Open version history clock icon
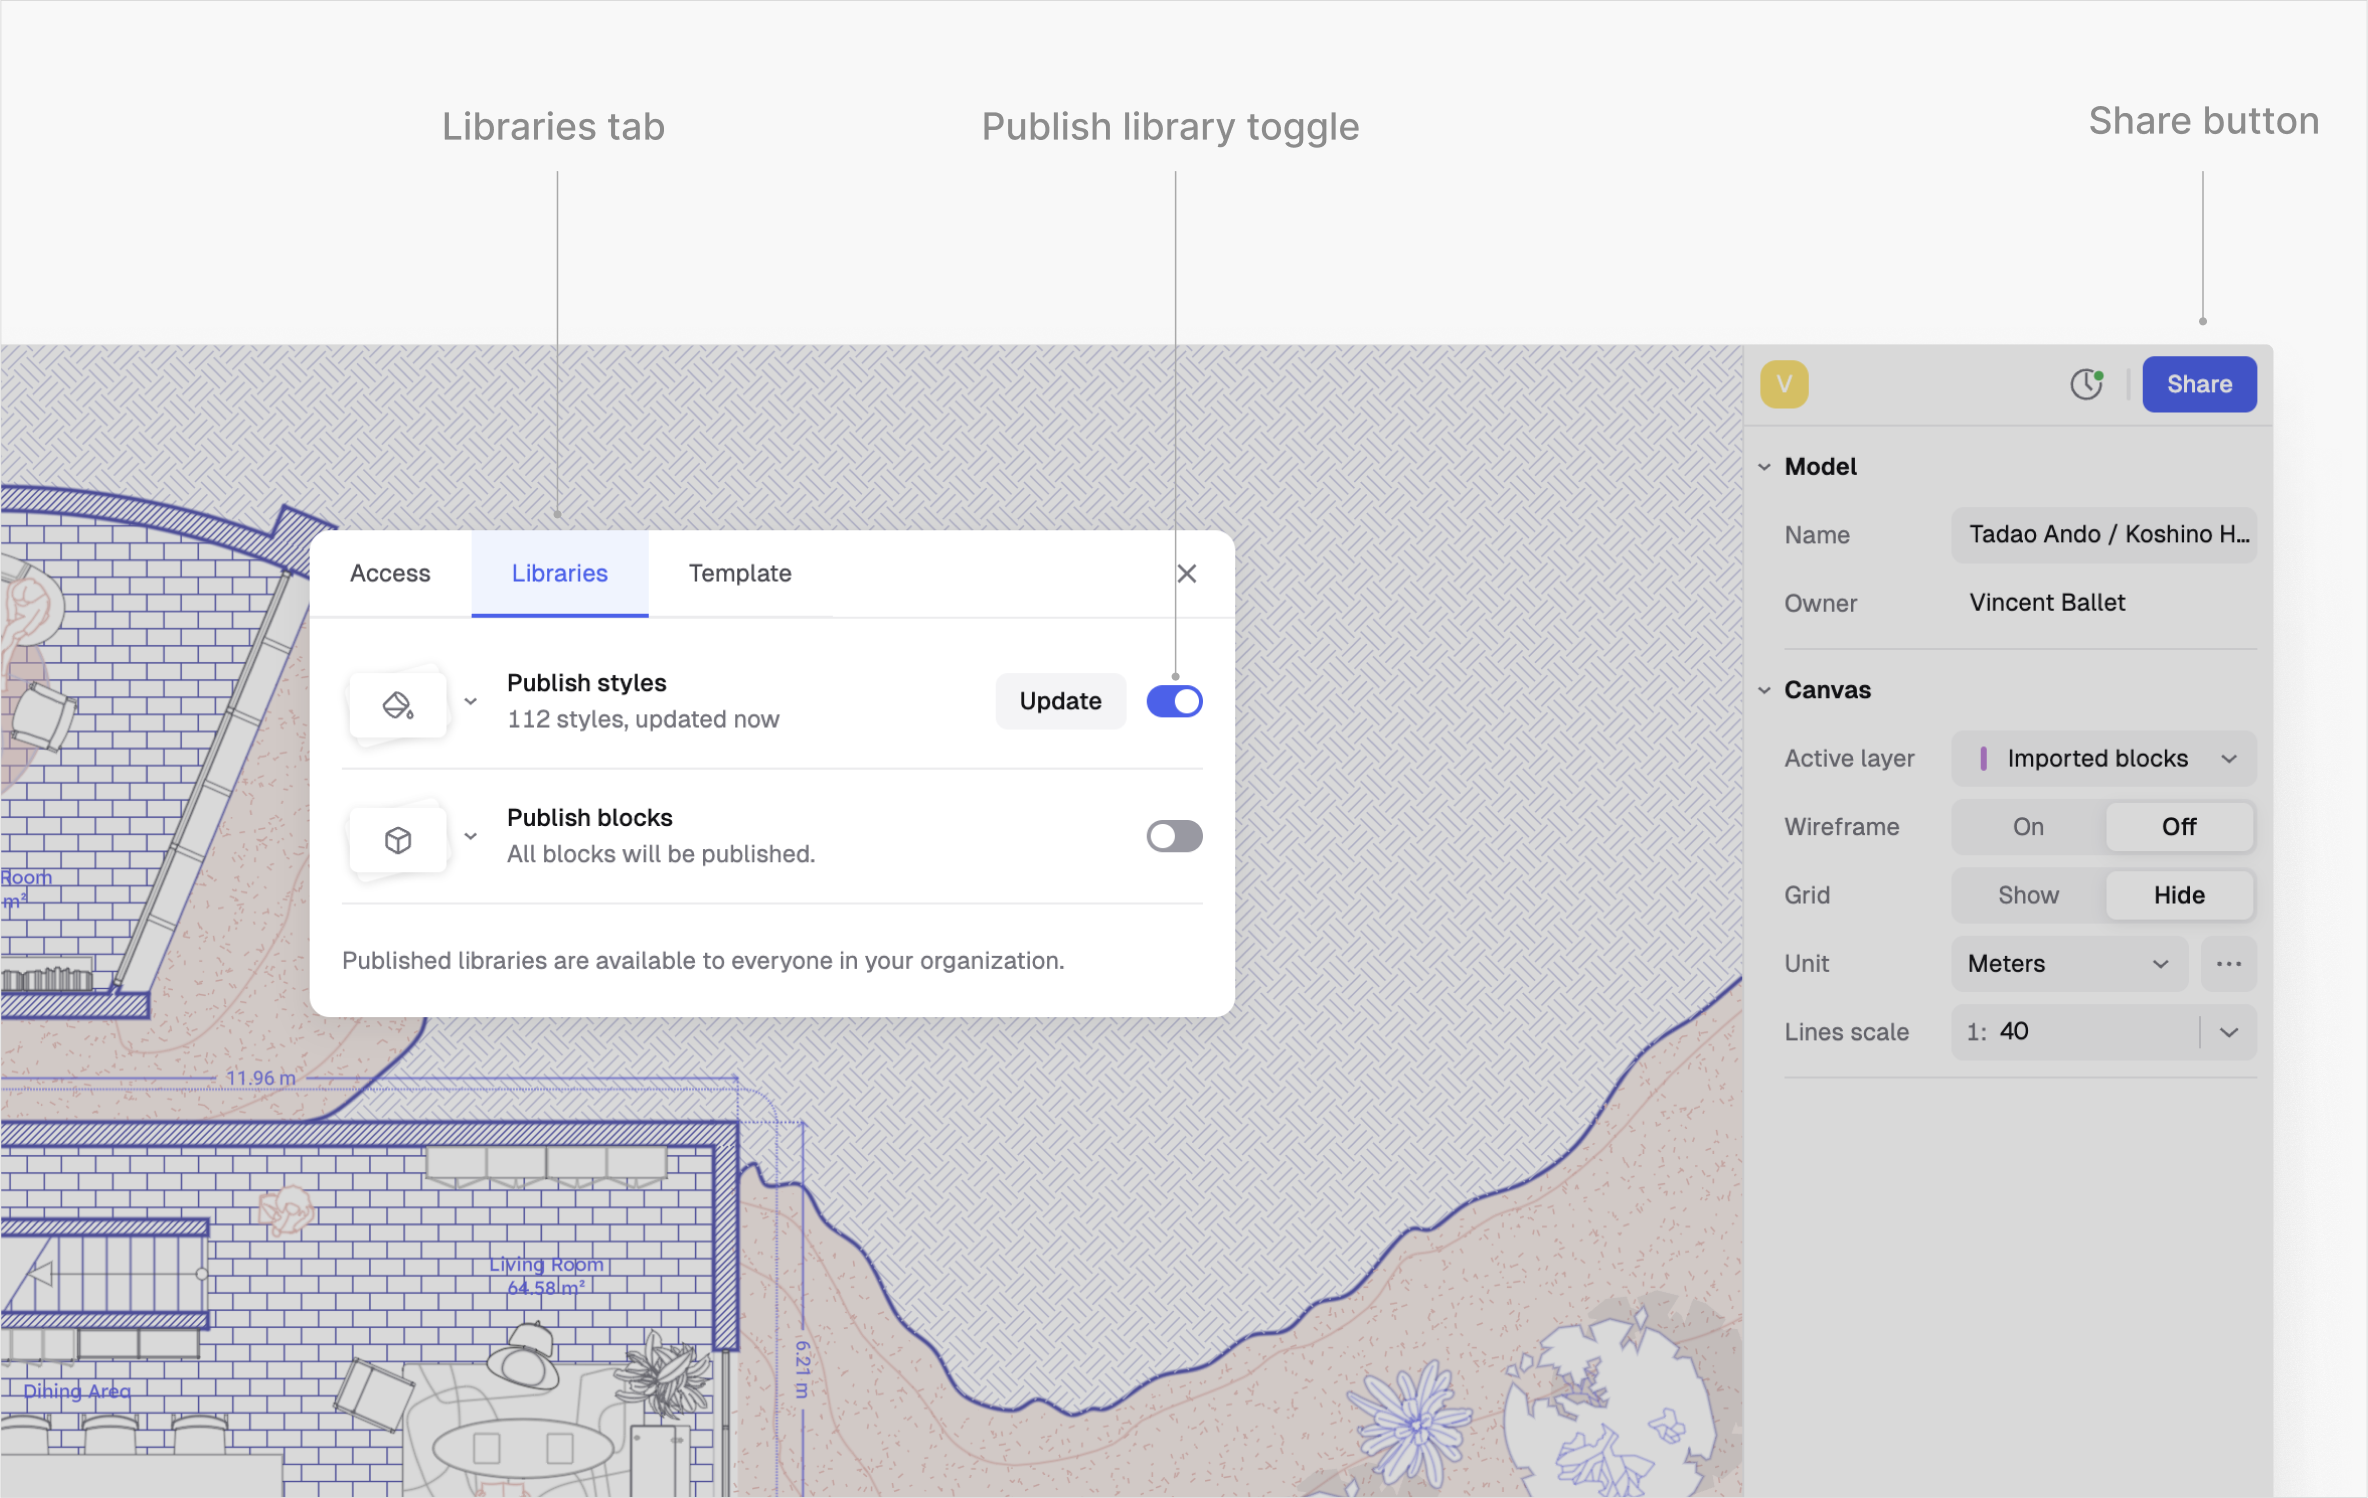2368x1498 pixels. 2086,384
